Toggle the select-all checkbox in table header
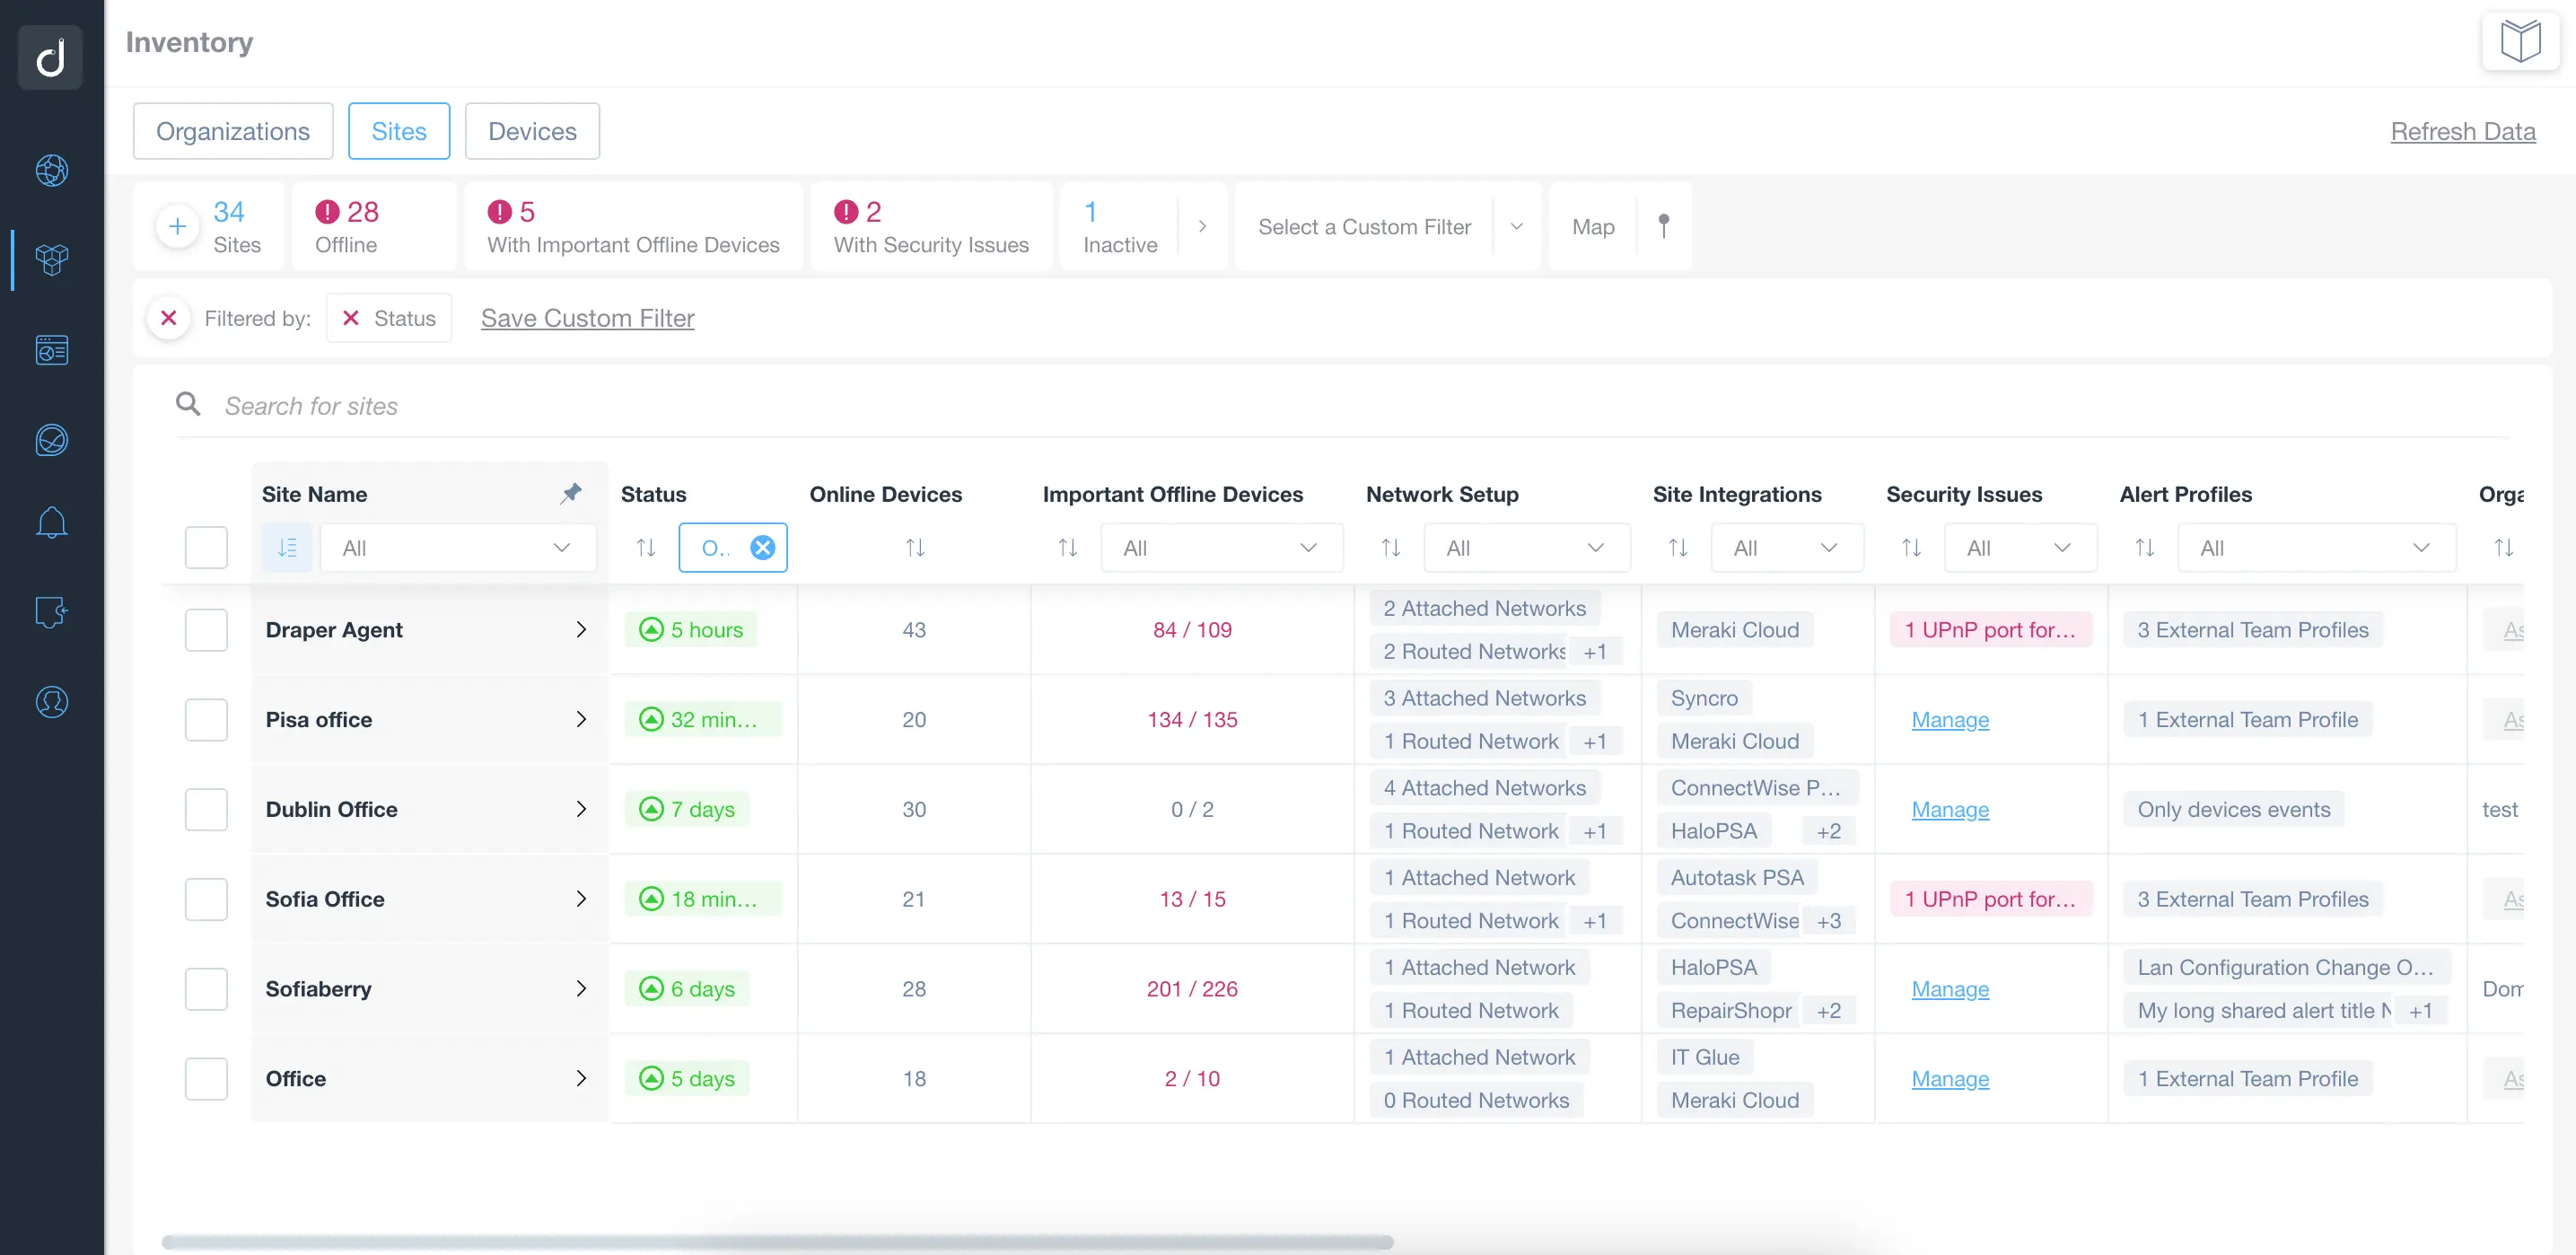Image resolution: width=2576 pixels, height=1255 pixels. click(x=206, y=548)
